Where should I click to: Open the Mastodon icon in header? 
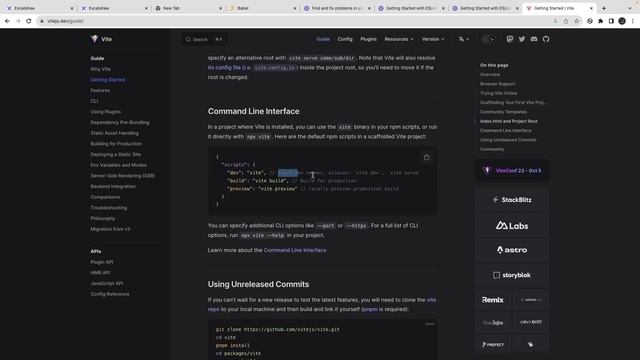510,39
